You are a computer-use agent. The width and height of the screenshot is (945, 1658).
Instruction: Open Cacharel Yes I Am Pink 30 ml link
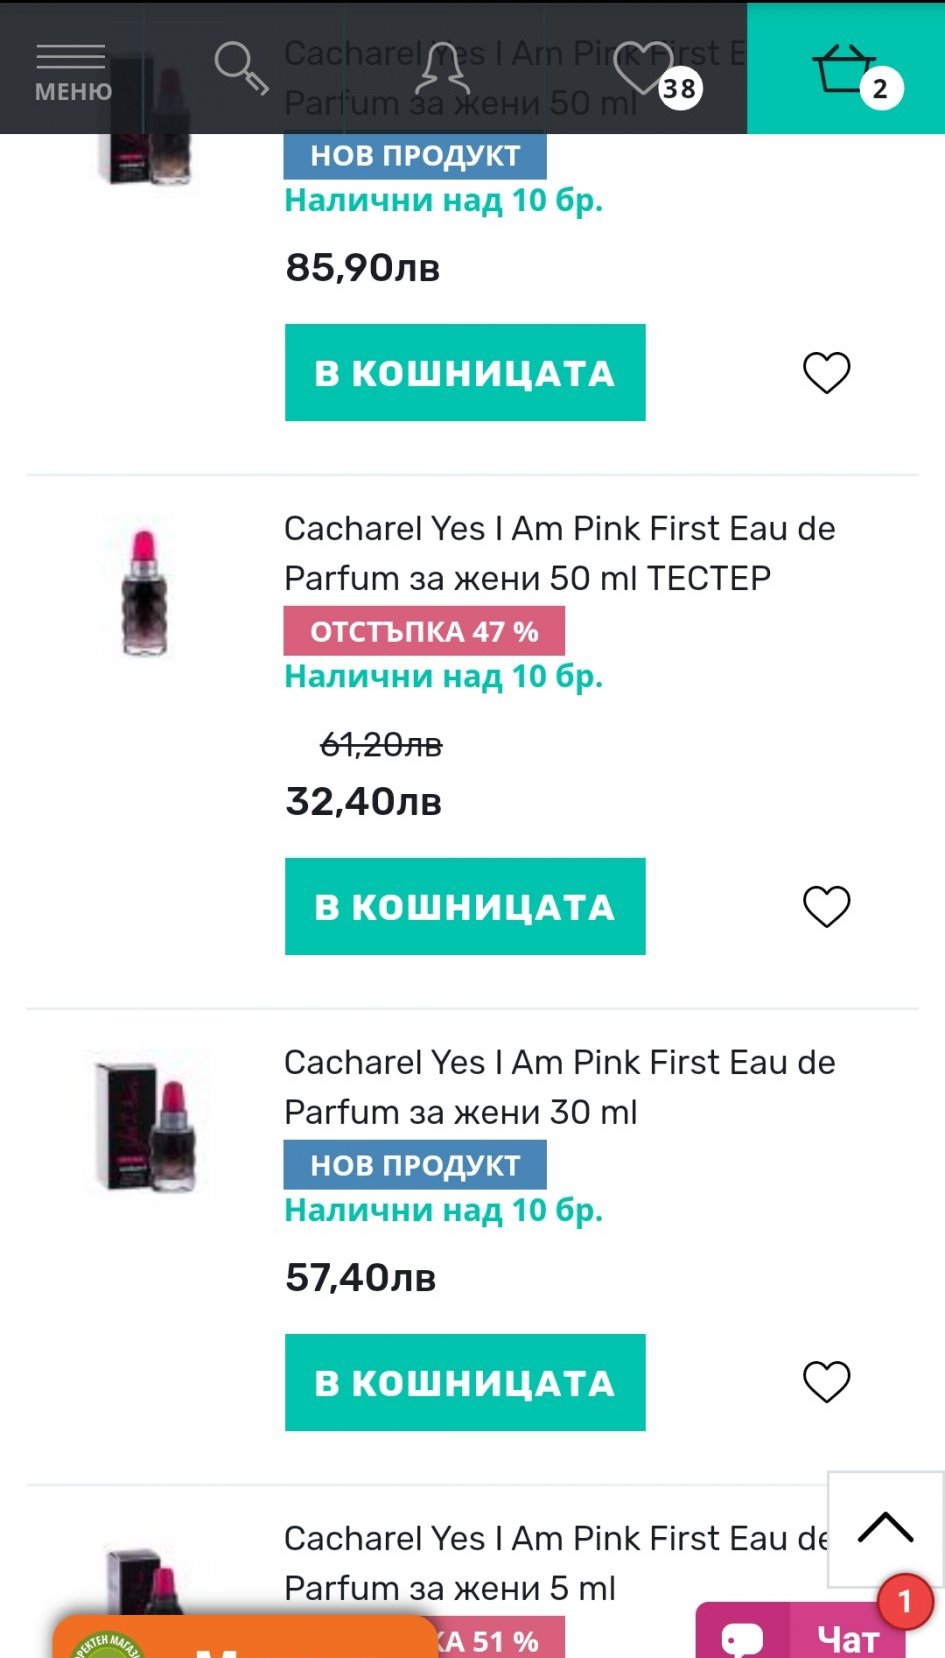click(558, 1087)
